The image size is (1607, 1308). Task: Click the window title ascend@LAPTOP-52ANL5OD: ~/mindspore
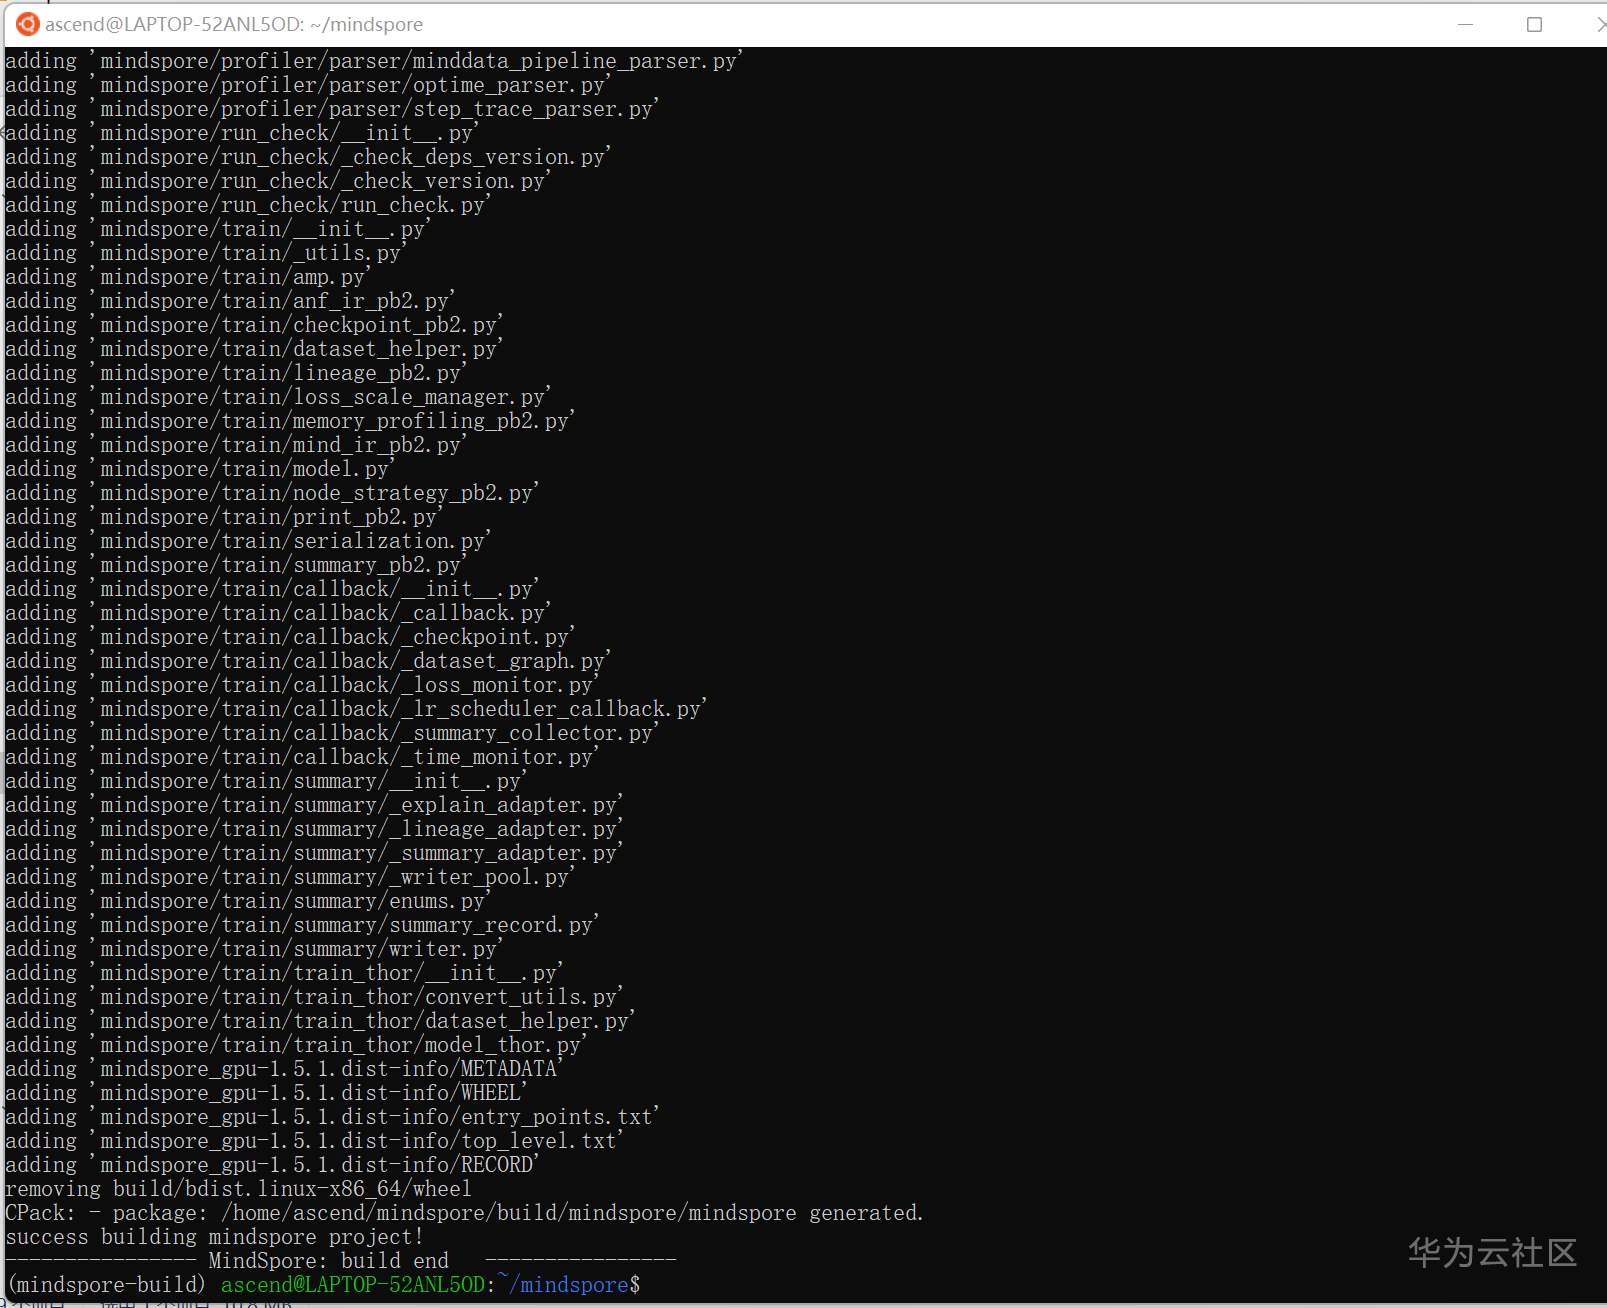point(234,24)
